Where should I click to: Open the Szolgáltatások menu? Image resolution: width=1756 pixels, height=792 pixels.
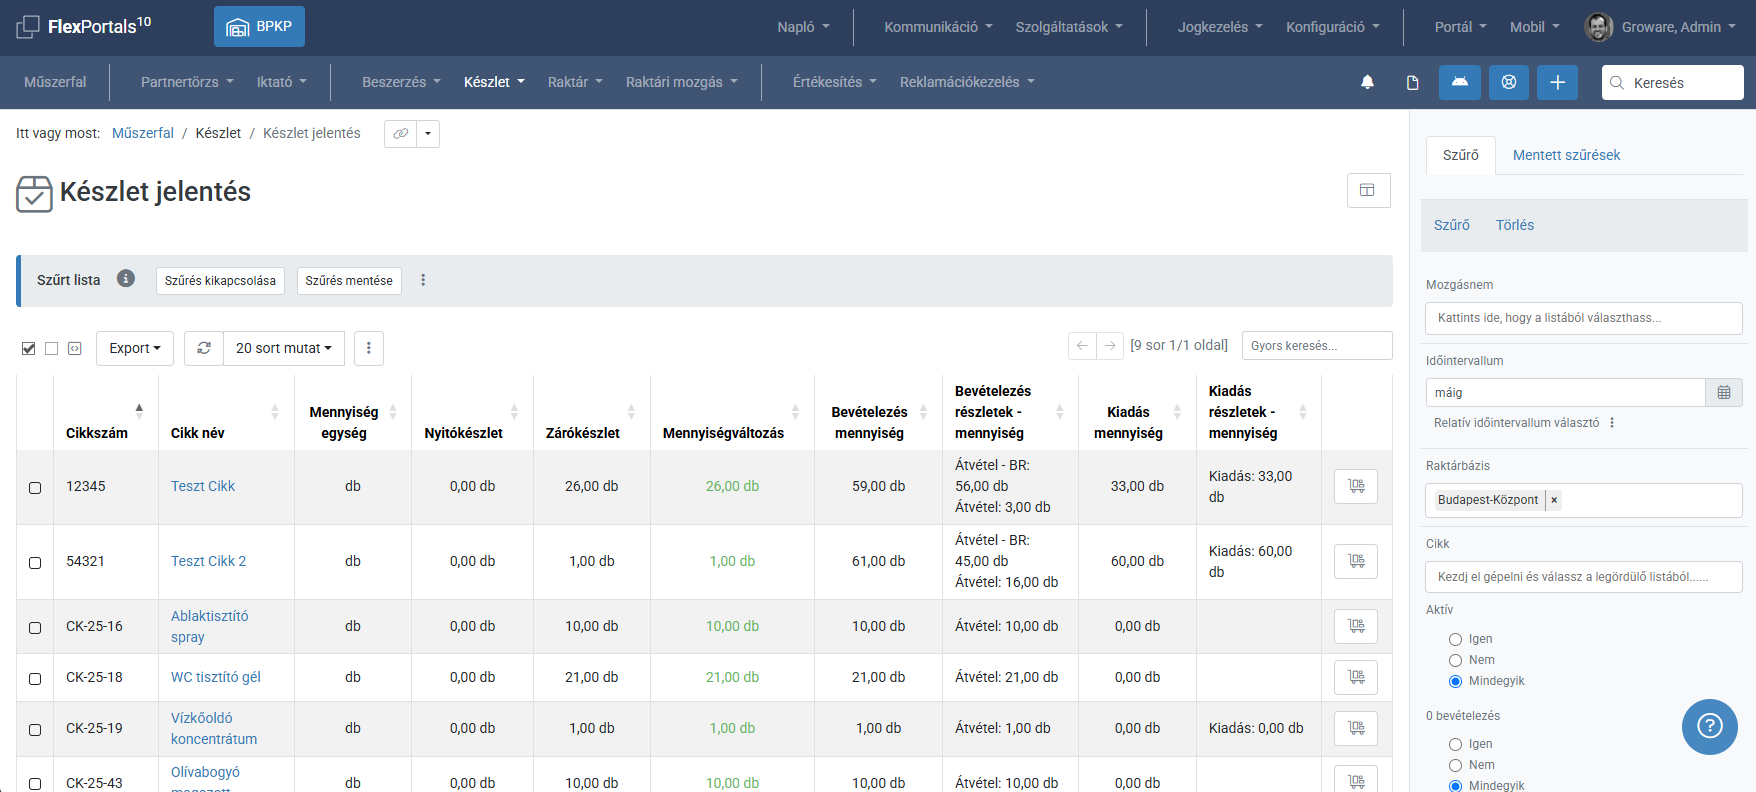coord(1069,27)
